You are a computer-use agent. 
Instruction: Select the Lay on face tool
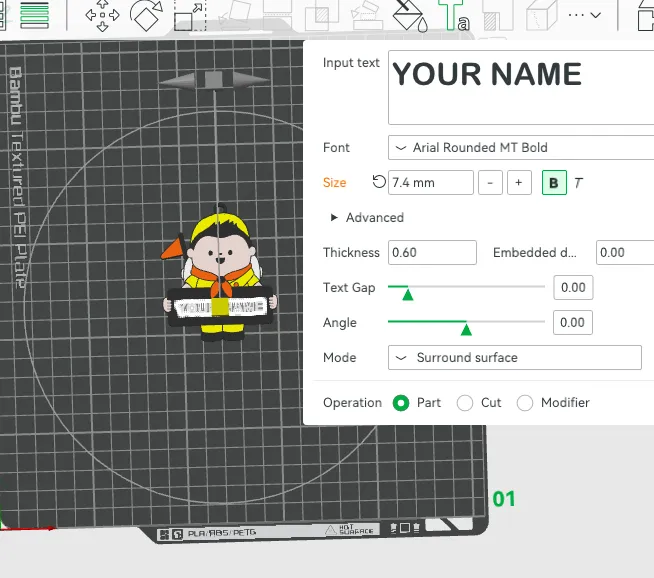(234, 15)
